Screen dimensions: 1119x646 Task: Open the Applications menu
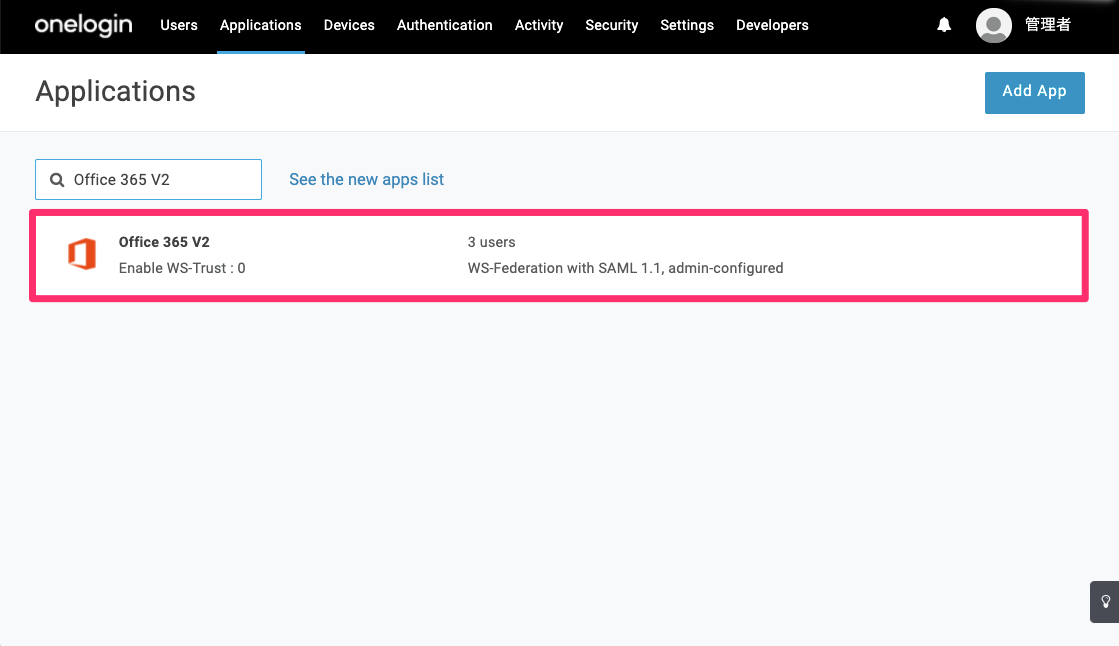point(260,25)
